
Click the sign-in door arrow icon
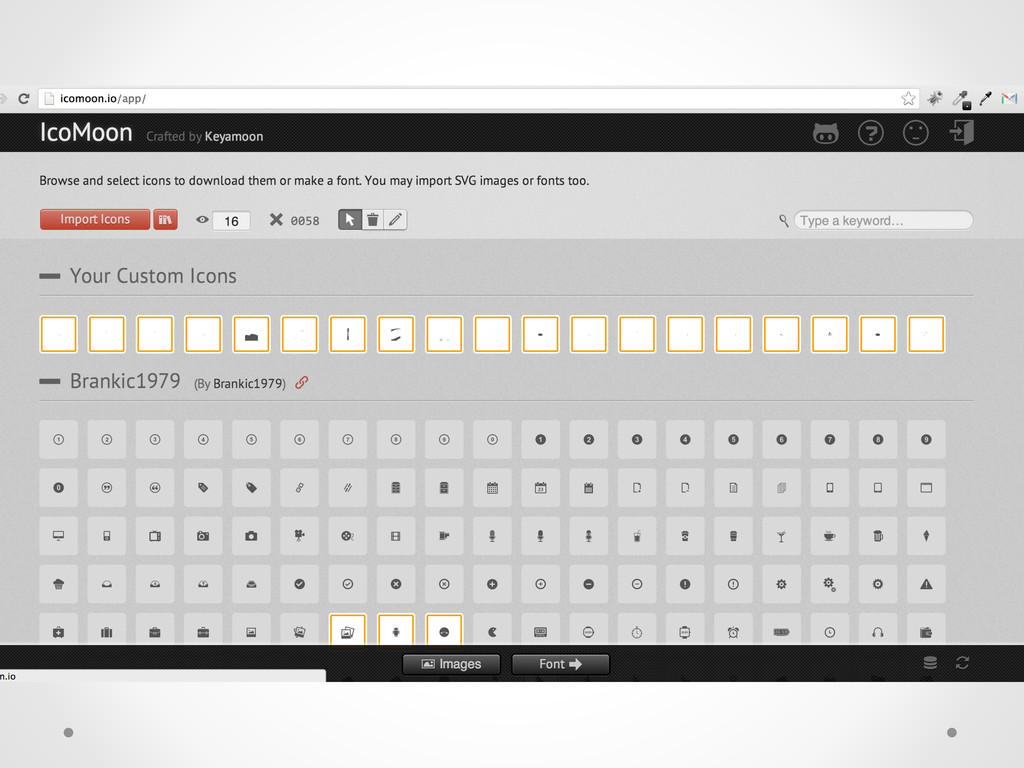pyautogui.click(x=961, y=133)
